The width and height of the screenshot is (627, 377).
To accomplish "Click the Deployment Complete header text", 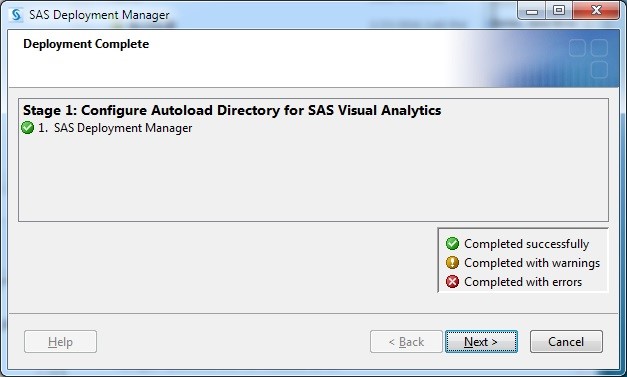I will pyautogui.click(x=86, y=44).
